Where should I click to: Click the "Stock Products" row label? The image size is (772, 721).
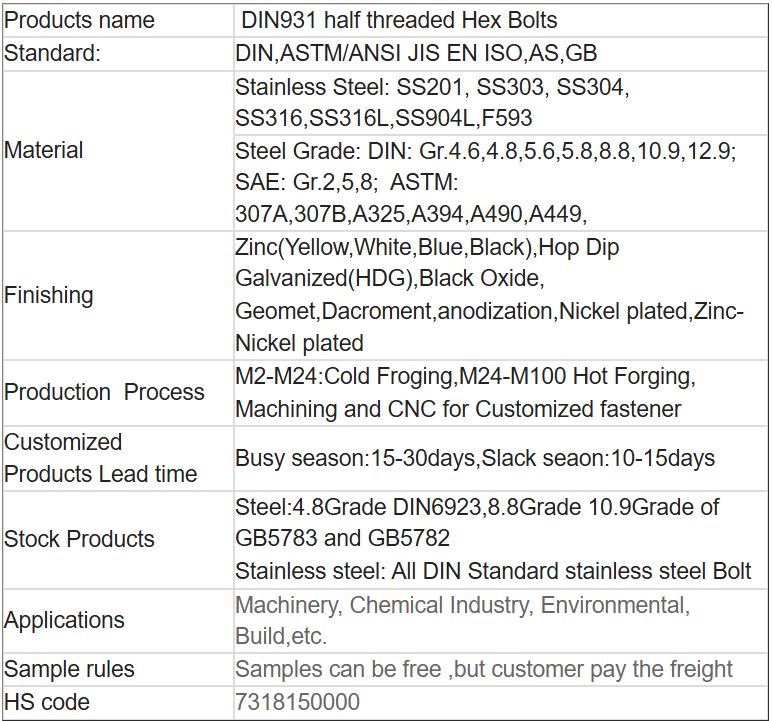[x=80, y=539]
